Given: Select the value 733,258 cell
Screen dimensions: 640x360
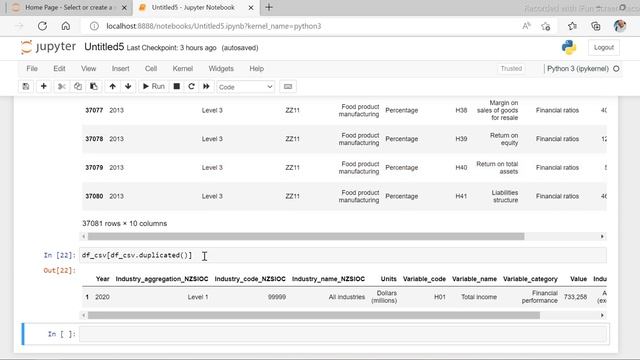Looking at the screenshot, I should [x=575, y=297].
